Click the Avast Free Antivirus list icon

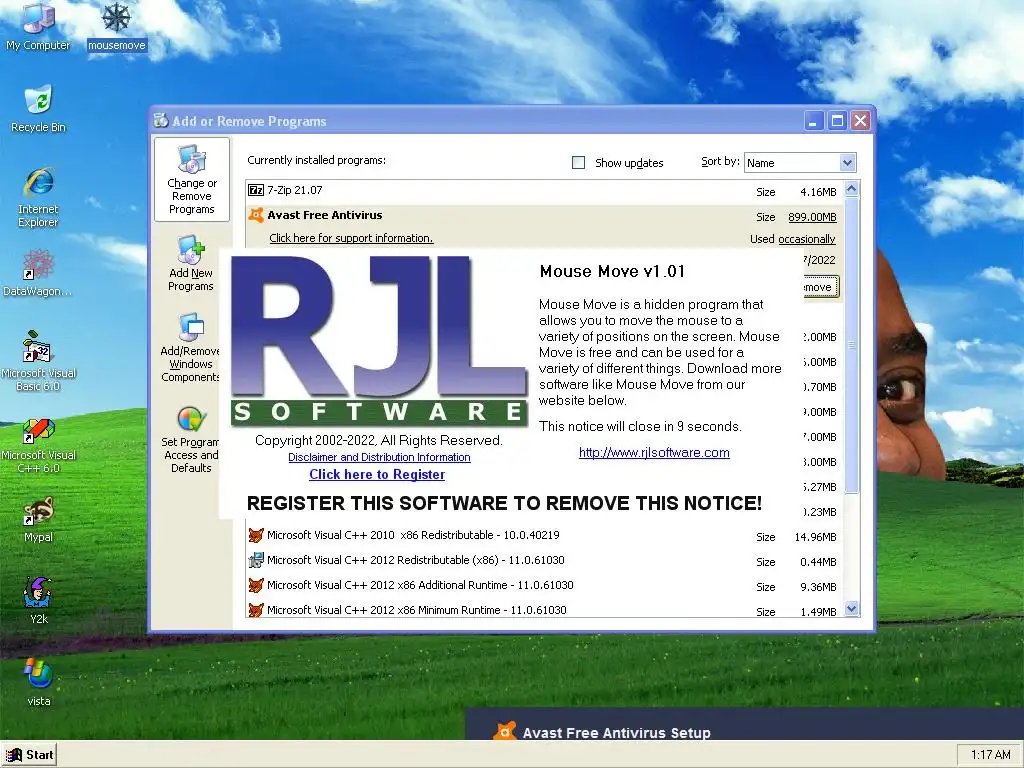tap(256, 215)
